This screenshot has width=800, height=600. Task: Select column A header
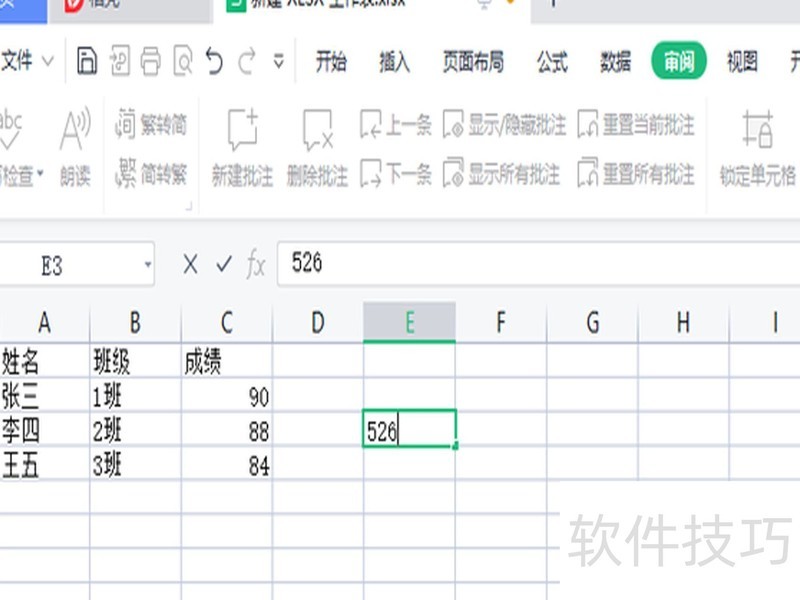coord(45,322)
